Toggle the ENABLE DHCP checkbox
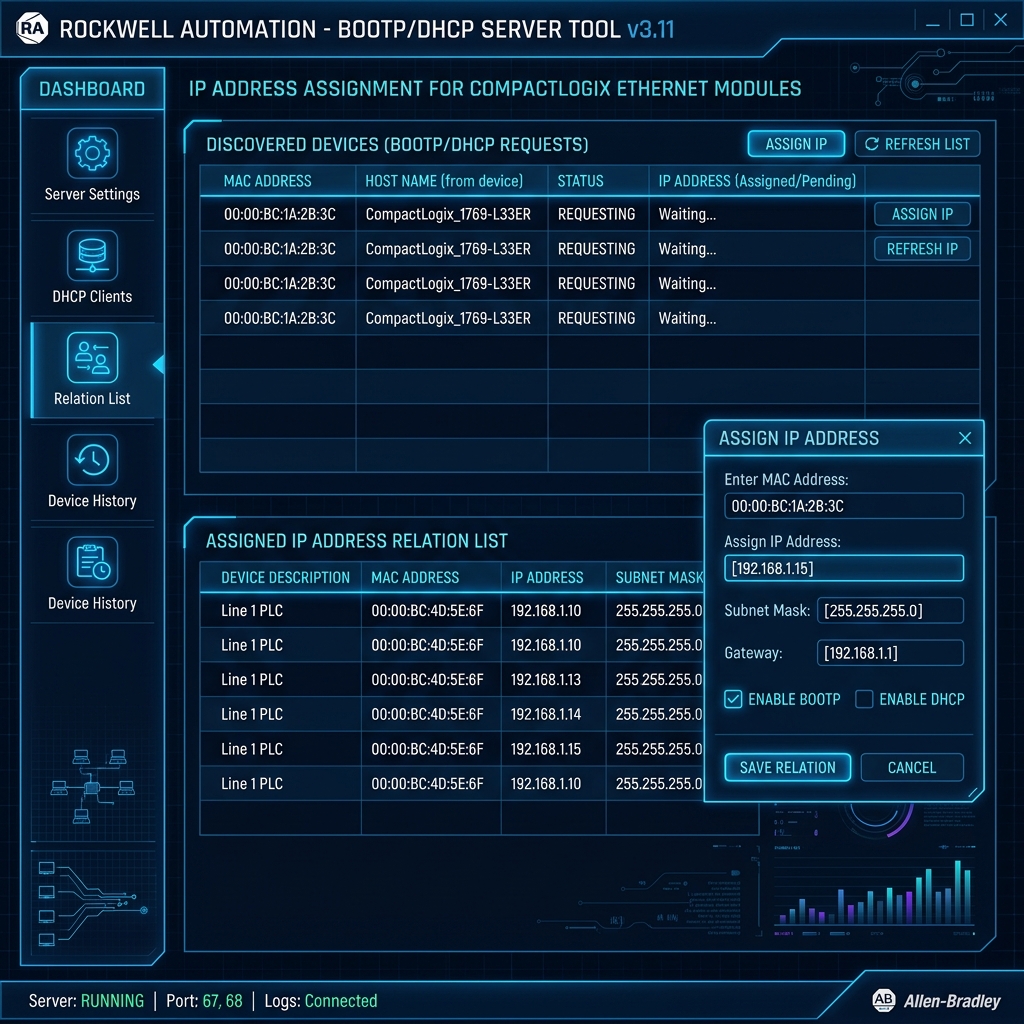Viewport: 1024px width, 1024px height. tap(864, 699)
